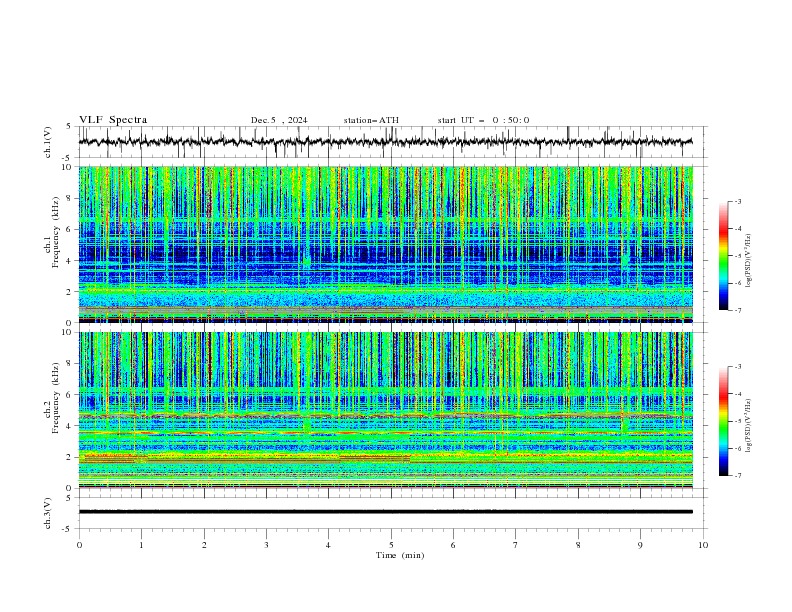Click the '-7' label on ch.2 colorbar
Image resolution: width=792 pixels, height=612 pixels.
(738, 476)
